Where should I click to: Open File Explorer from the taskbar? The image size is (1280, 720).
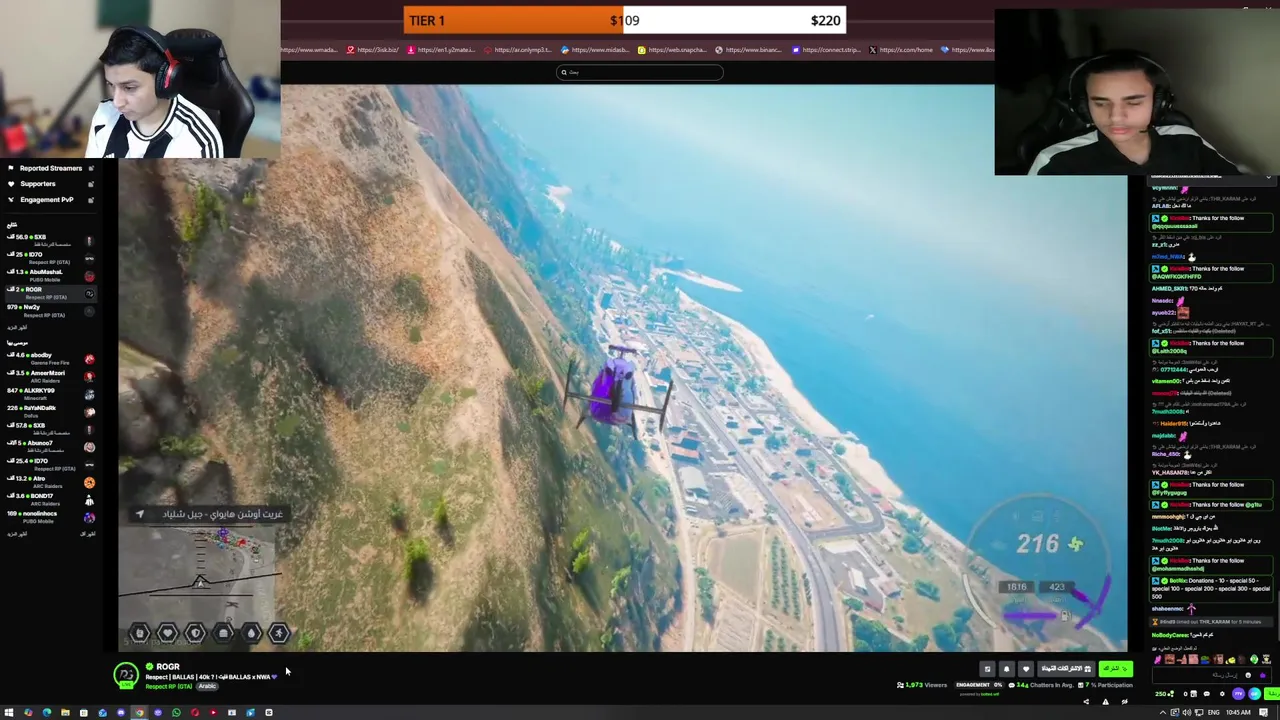[65, 712]
